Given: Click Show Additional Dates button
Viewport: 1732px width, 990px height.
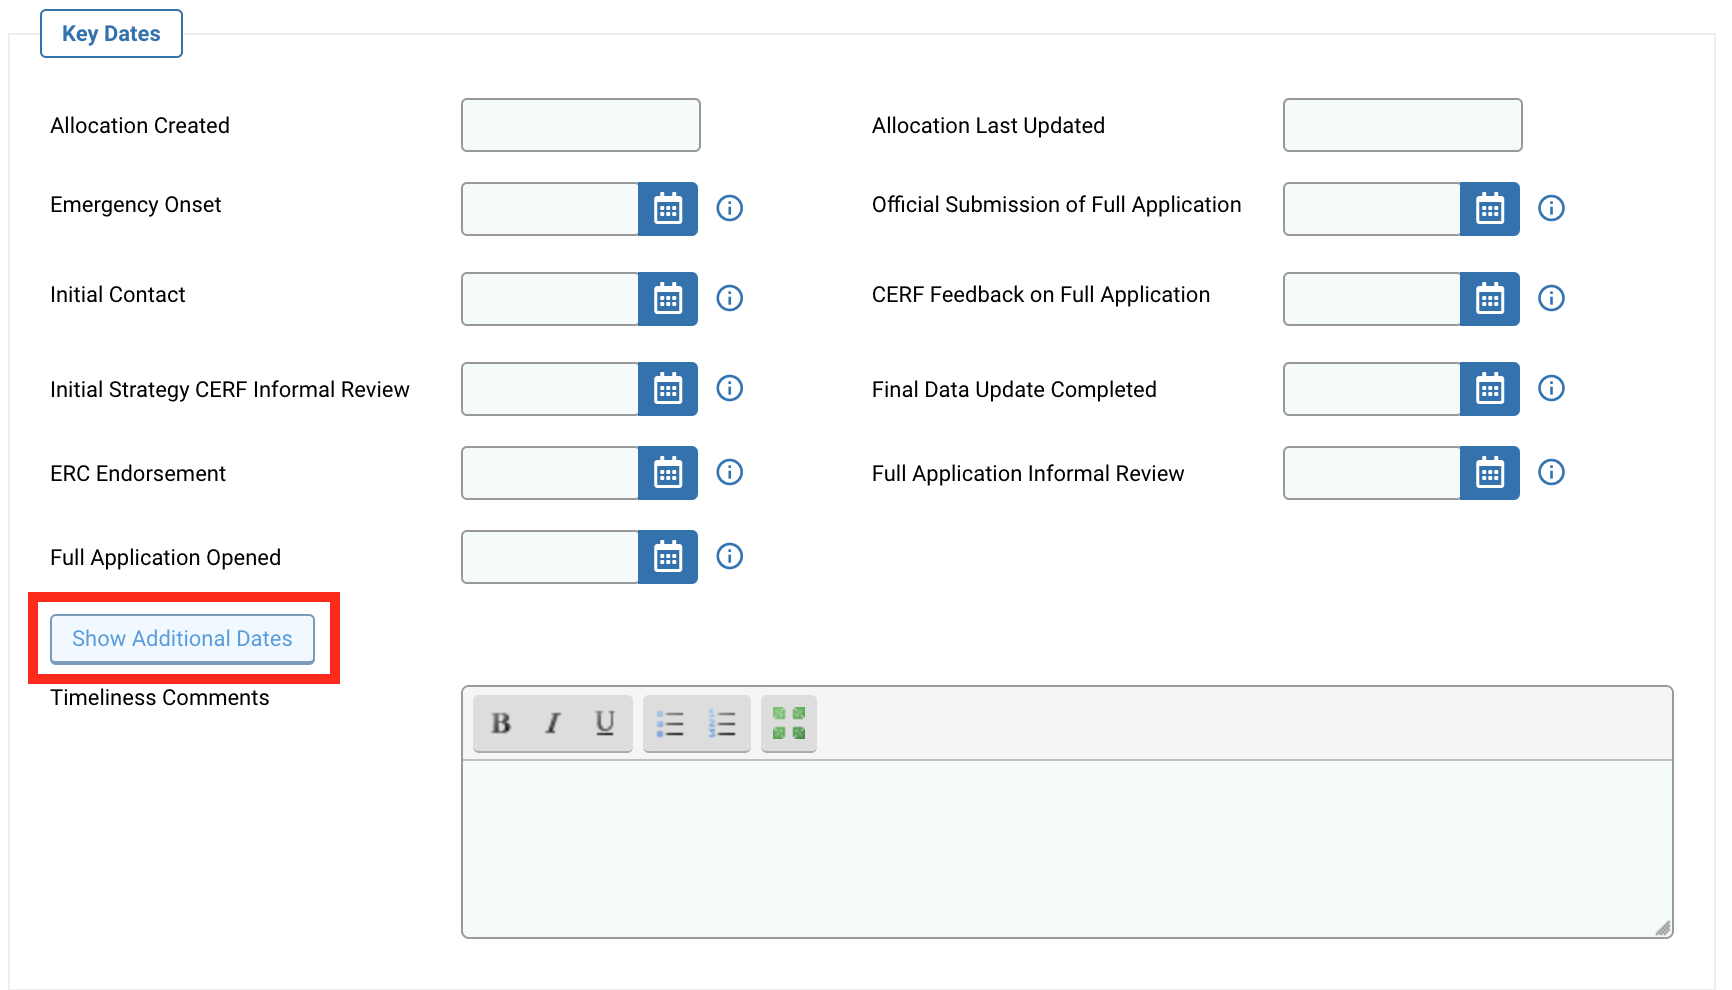Looking at the screenshot, I should [183, 639].
